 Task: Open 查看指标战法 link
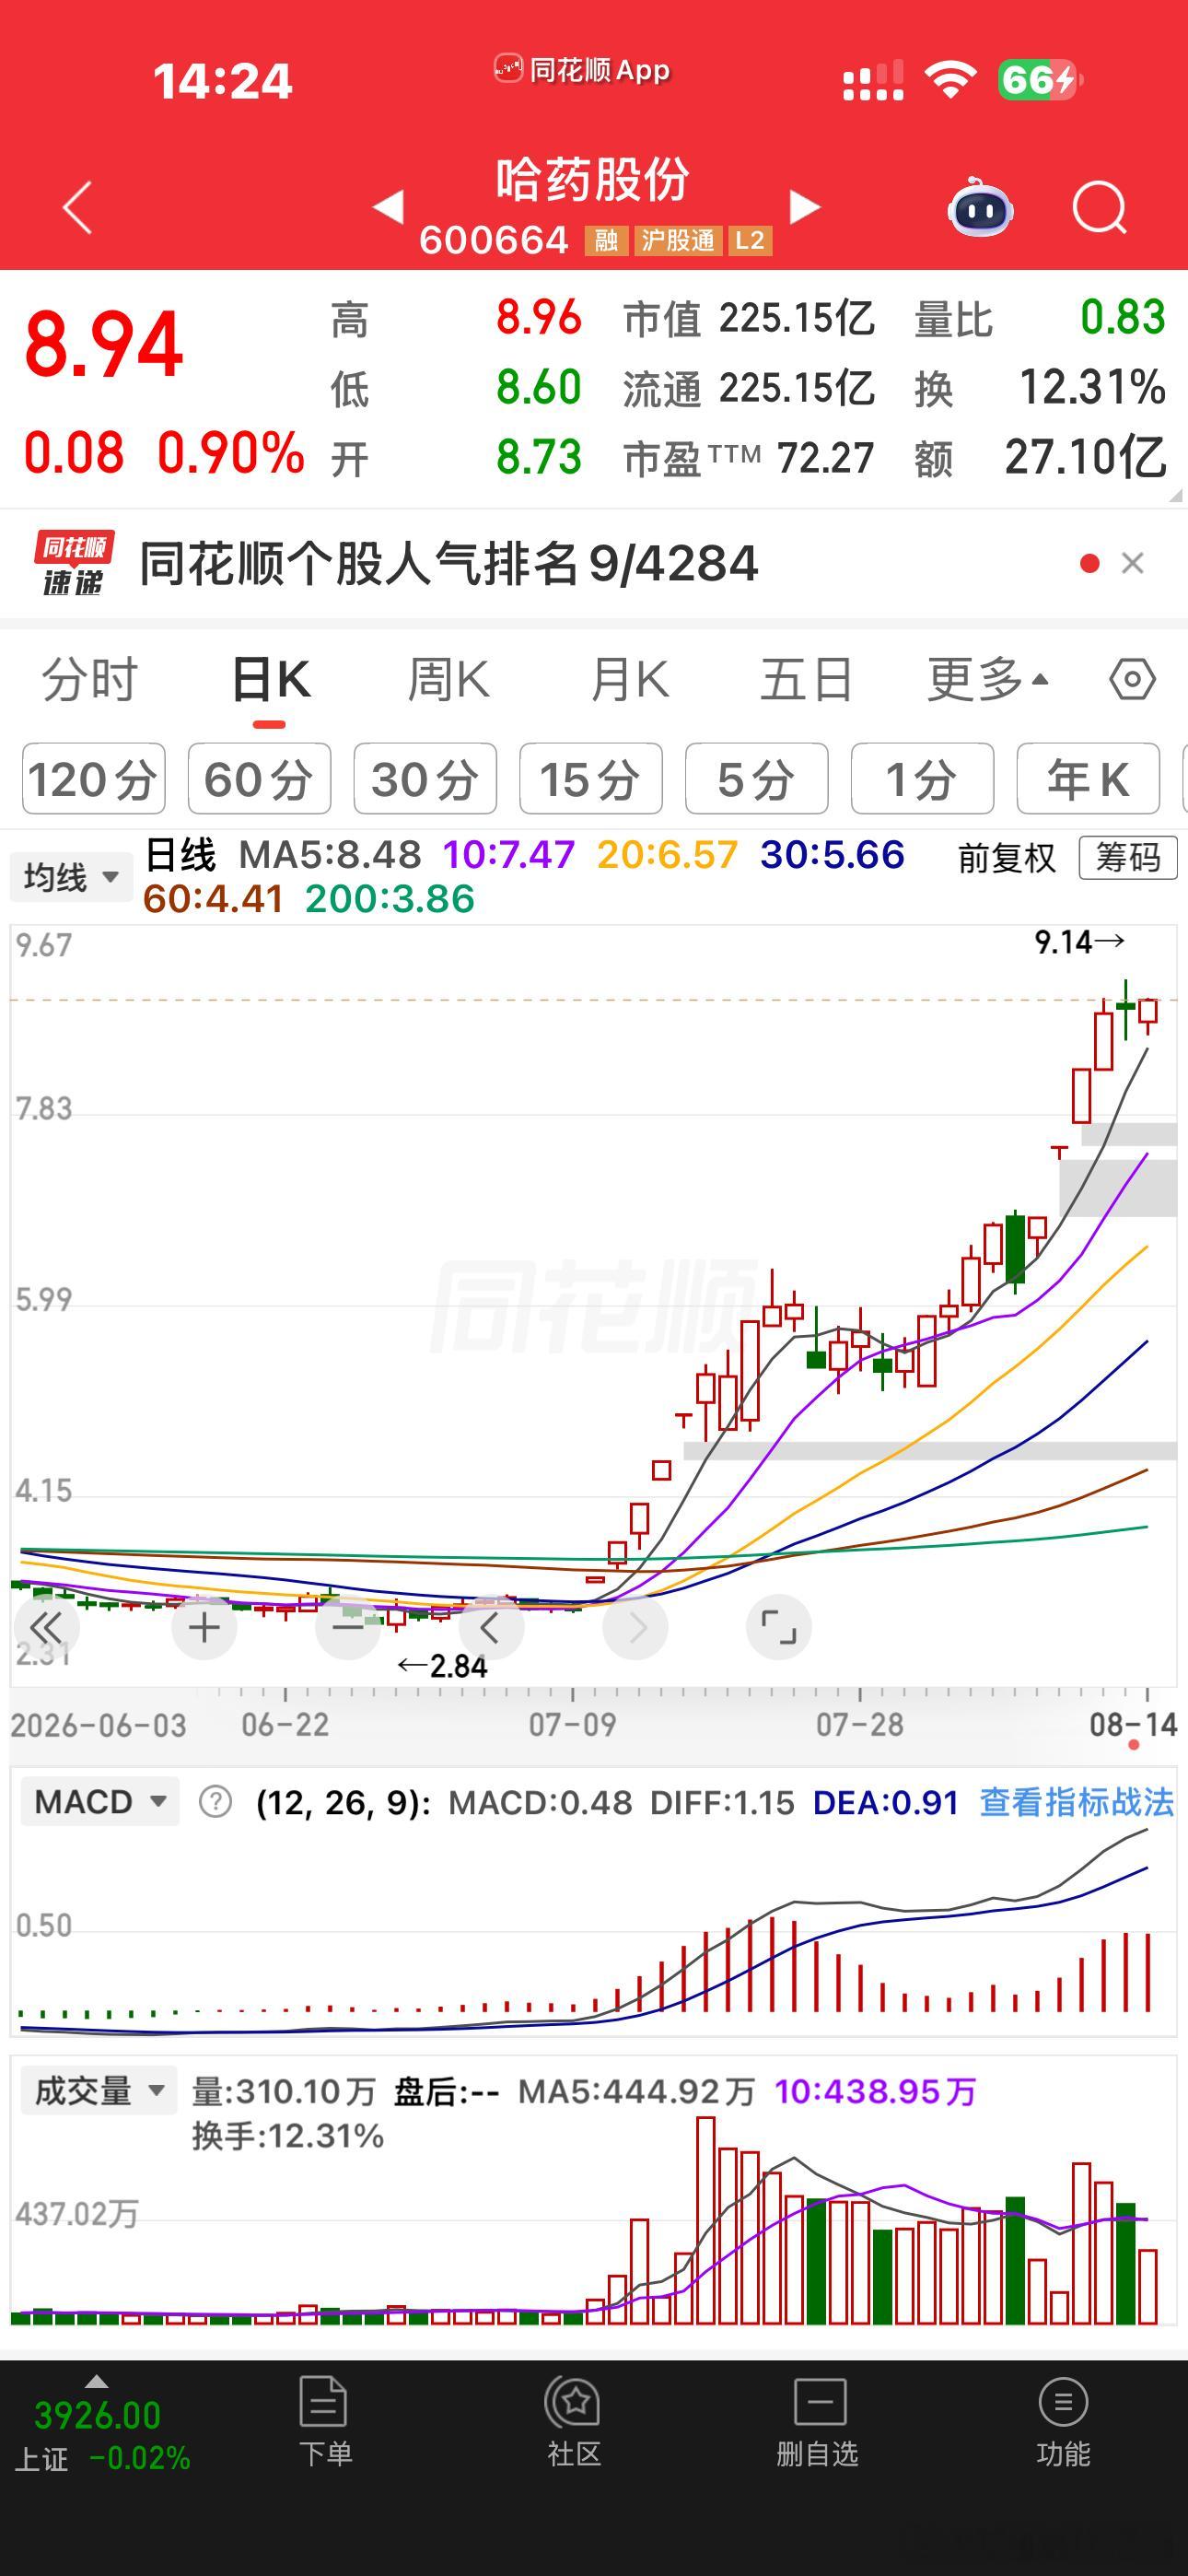coord(1076,1802)
